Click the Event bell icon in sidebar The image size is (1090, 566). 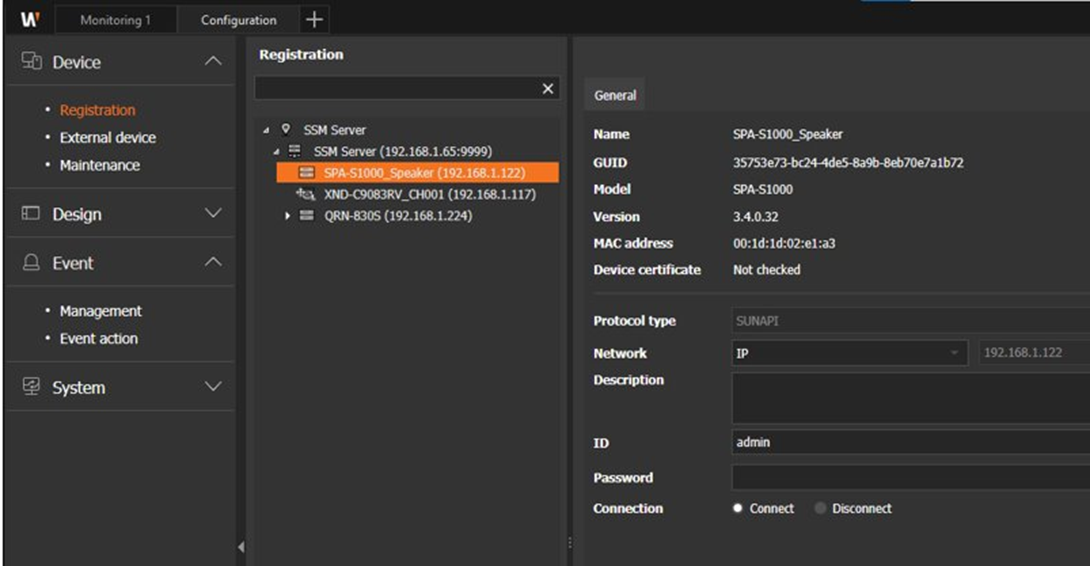point(31,263)
